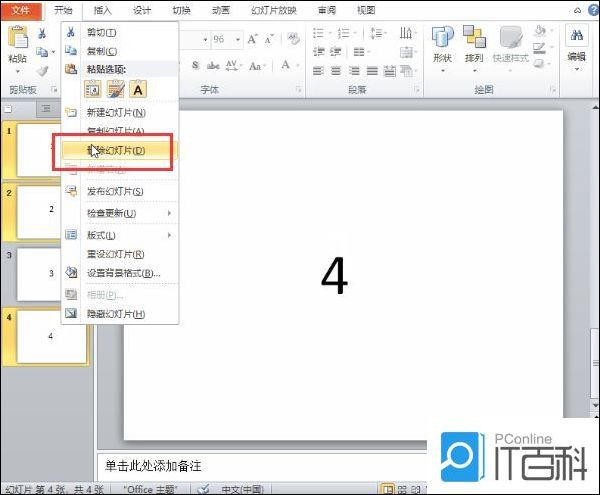Toggle strikethrough abc icon
This screenshot has height=495, width=600.
(213, 65)
